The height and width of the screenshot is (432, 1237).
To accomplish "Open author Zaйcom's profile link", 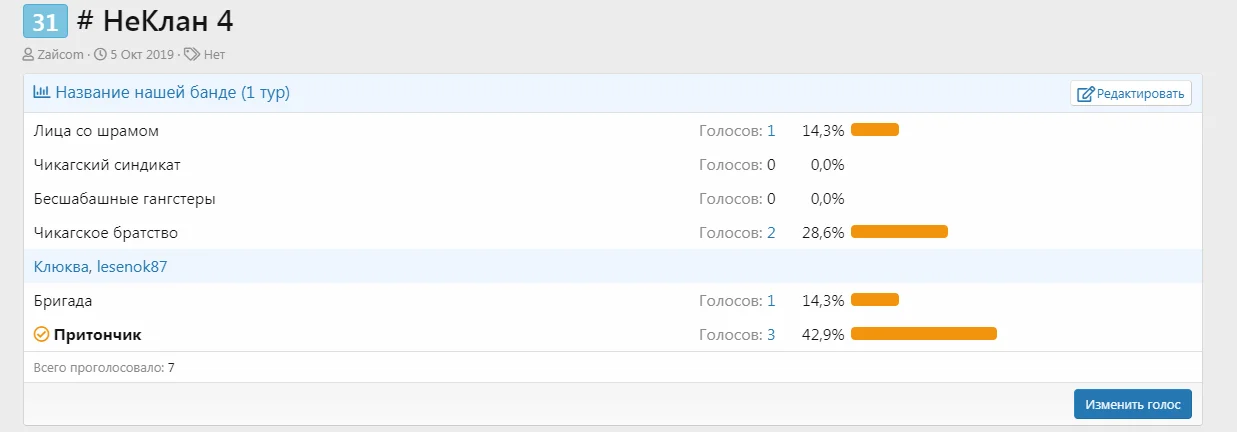I will pyautogui.click(x=60, y=55).
